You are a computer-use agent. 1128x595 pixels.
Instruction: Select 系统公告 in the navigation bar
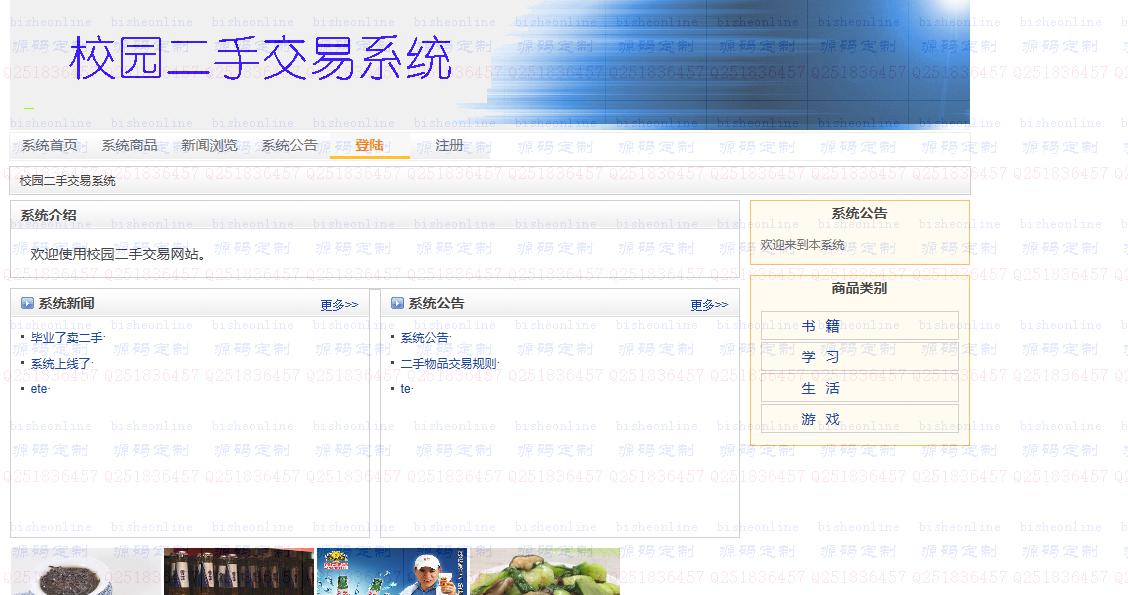(289, 145)
